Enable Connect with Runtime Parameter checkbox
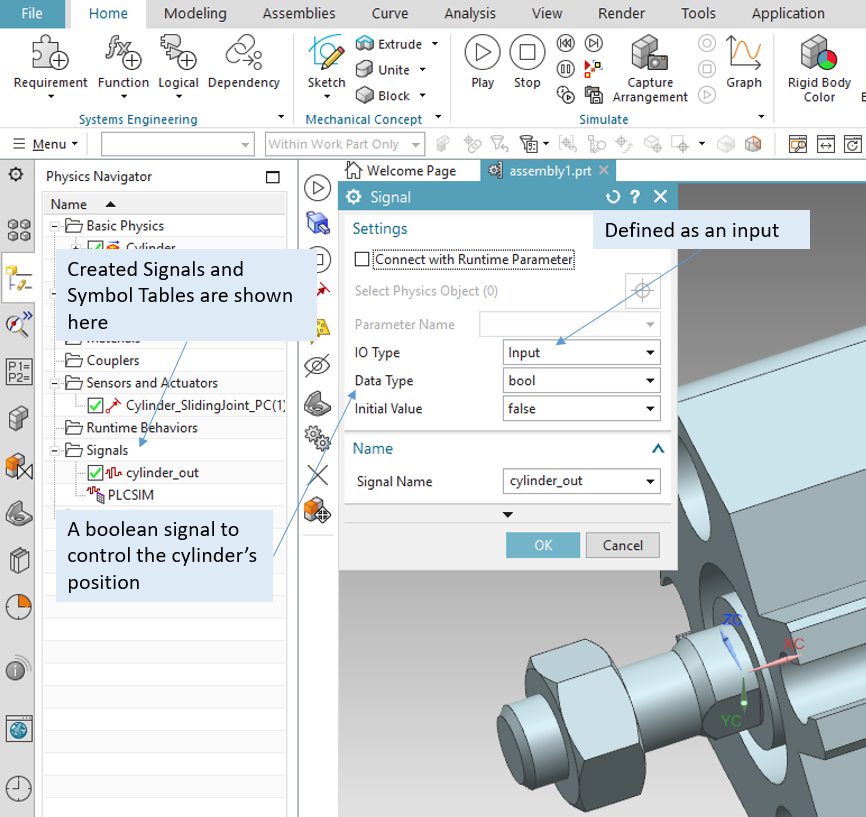The image size is (866, 817). coord(362,259)
